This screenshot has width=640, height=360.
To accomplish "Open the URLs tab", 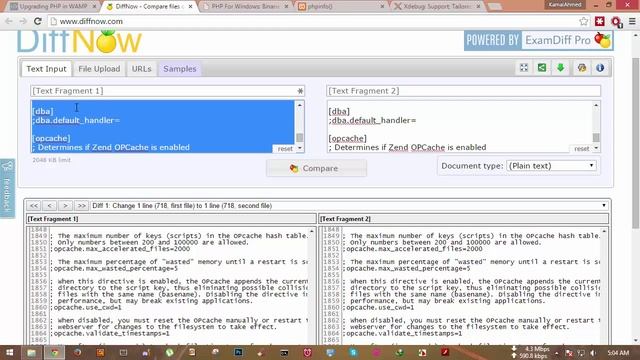I will coord(141,69).
